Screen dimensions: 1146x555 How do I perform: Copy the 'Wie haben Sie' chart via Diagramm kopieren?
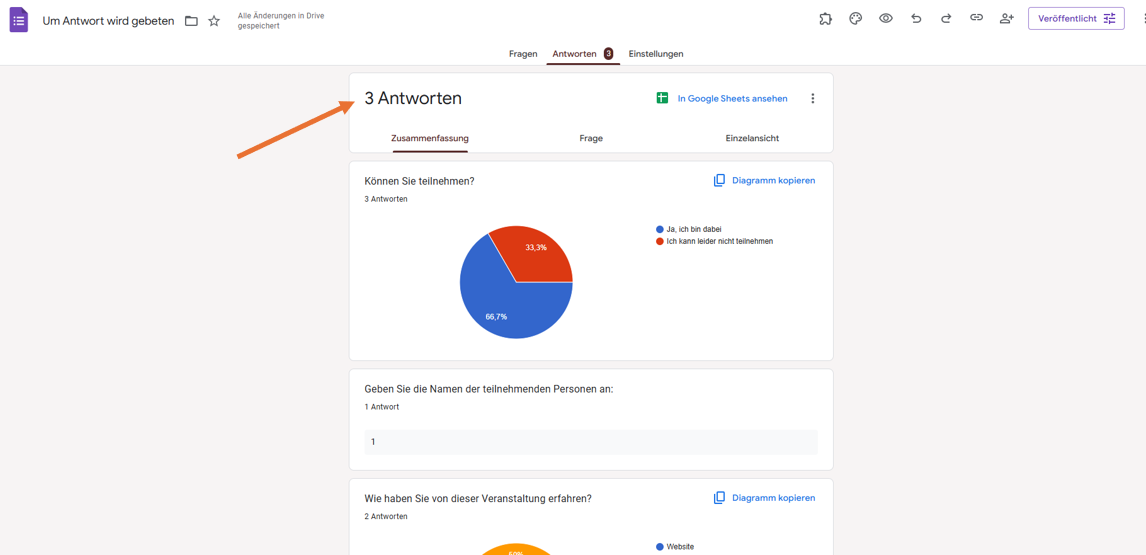[764, 497]
